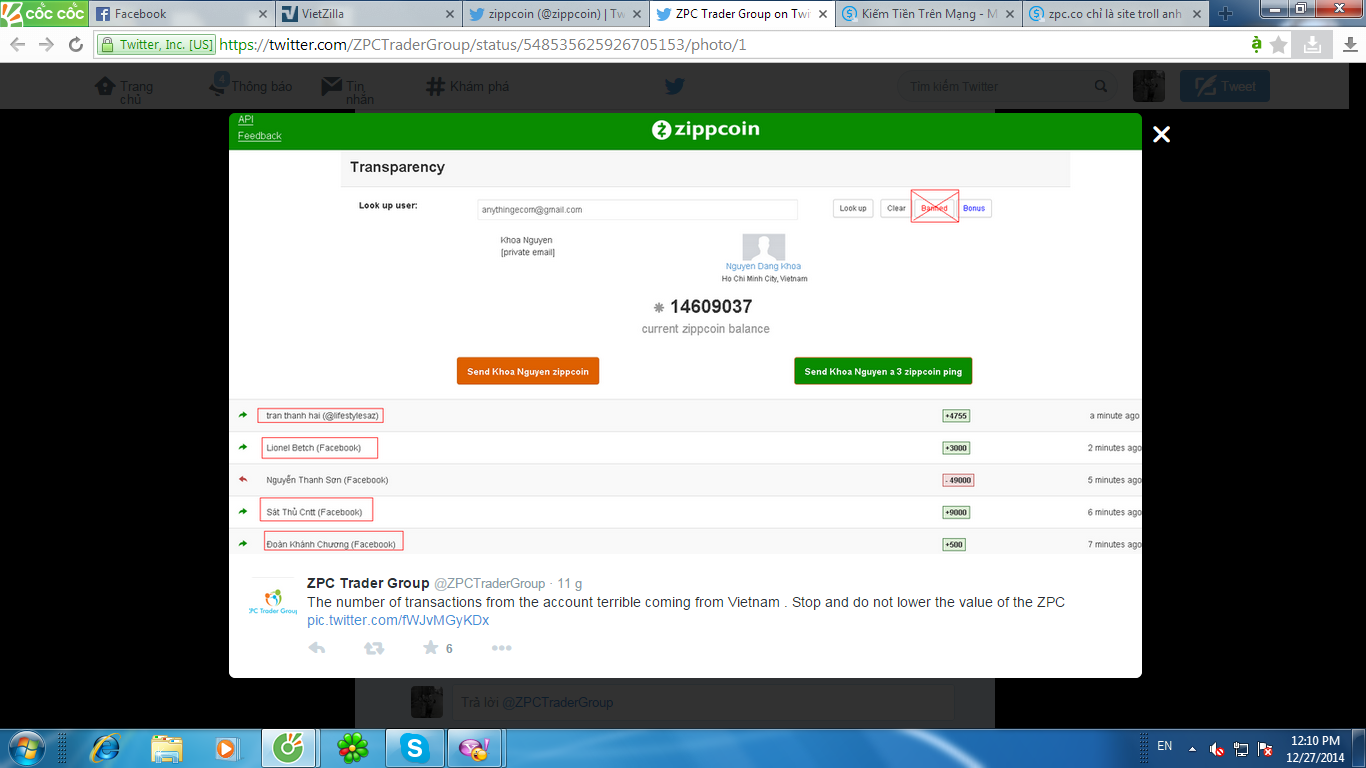Click the zippcoin screenshot photo
Image resolution: width=1366 pixels, height=768 pixels.
click(685, 333)
